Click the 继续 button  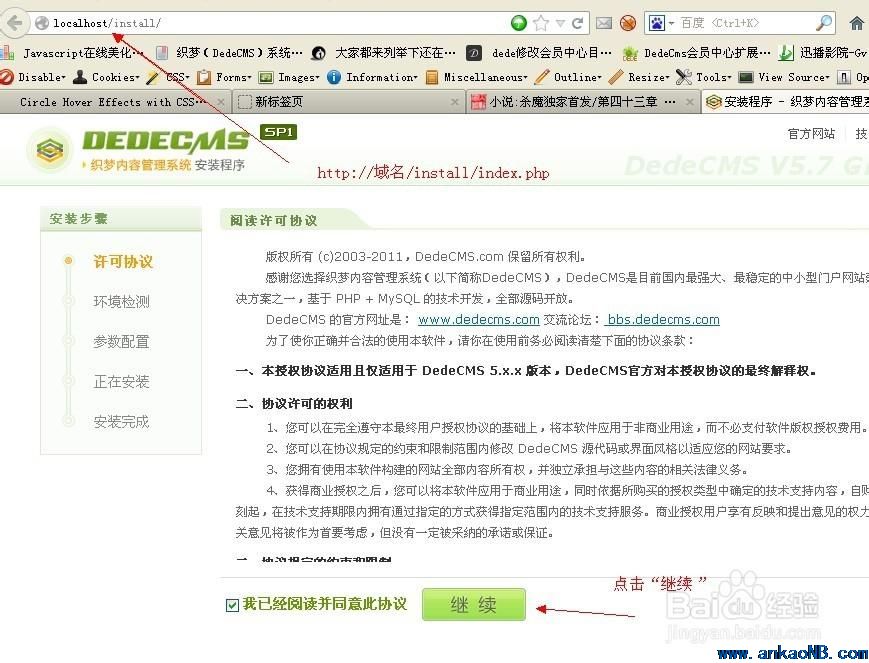click(473, 604)
